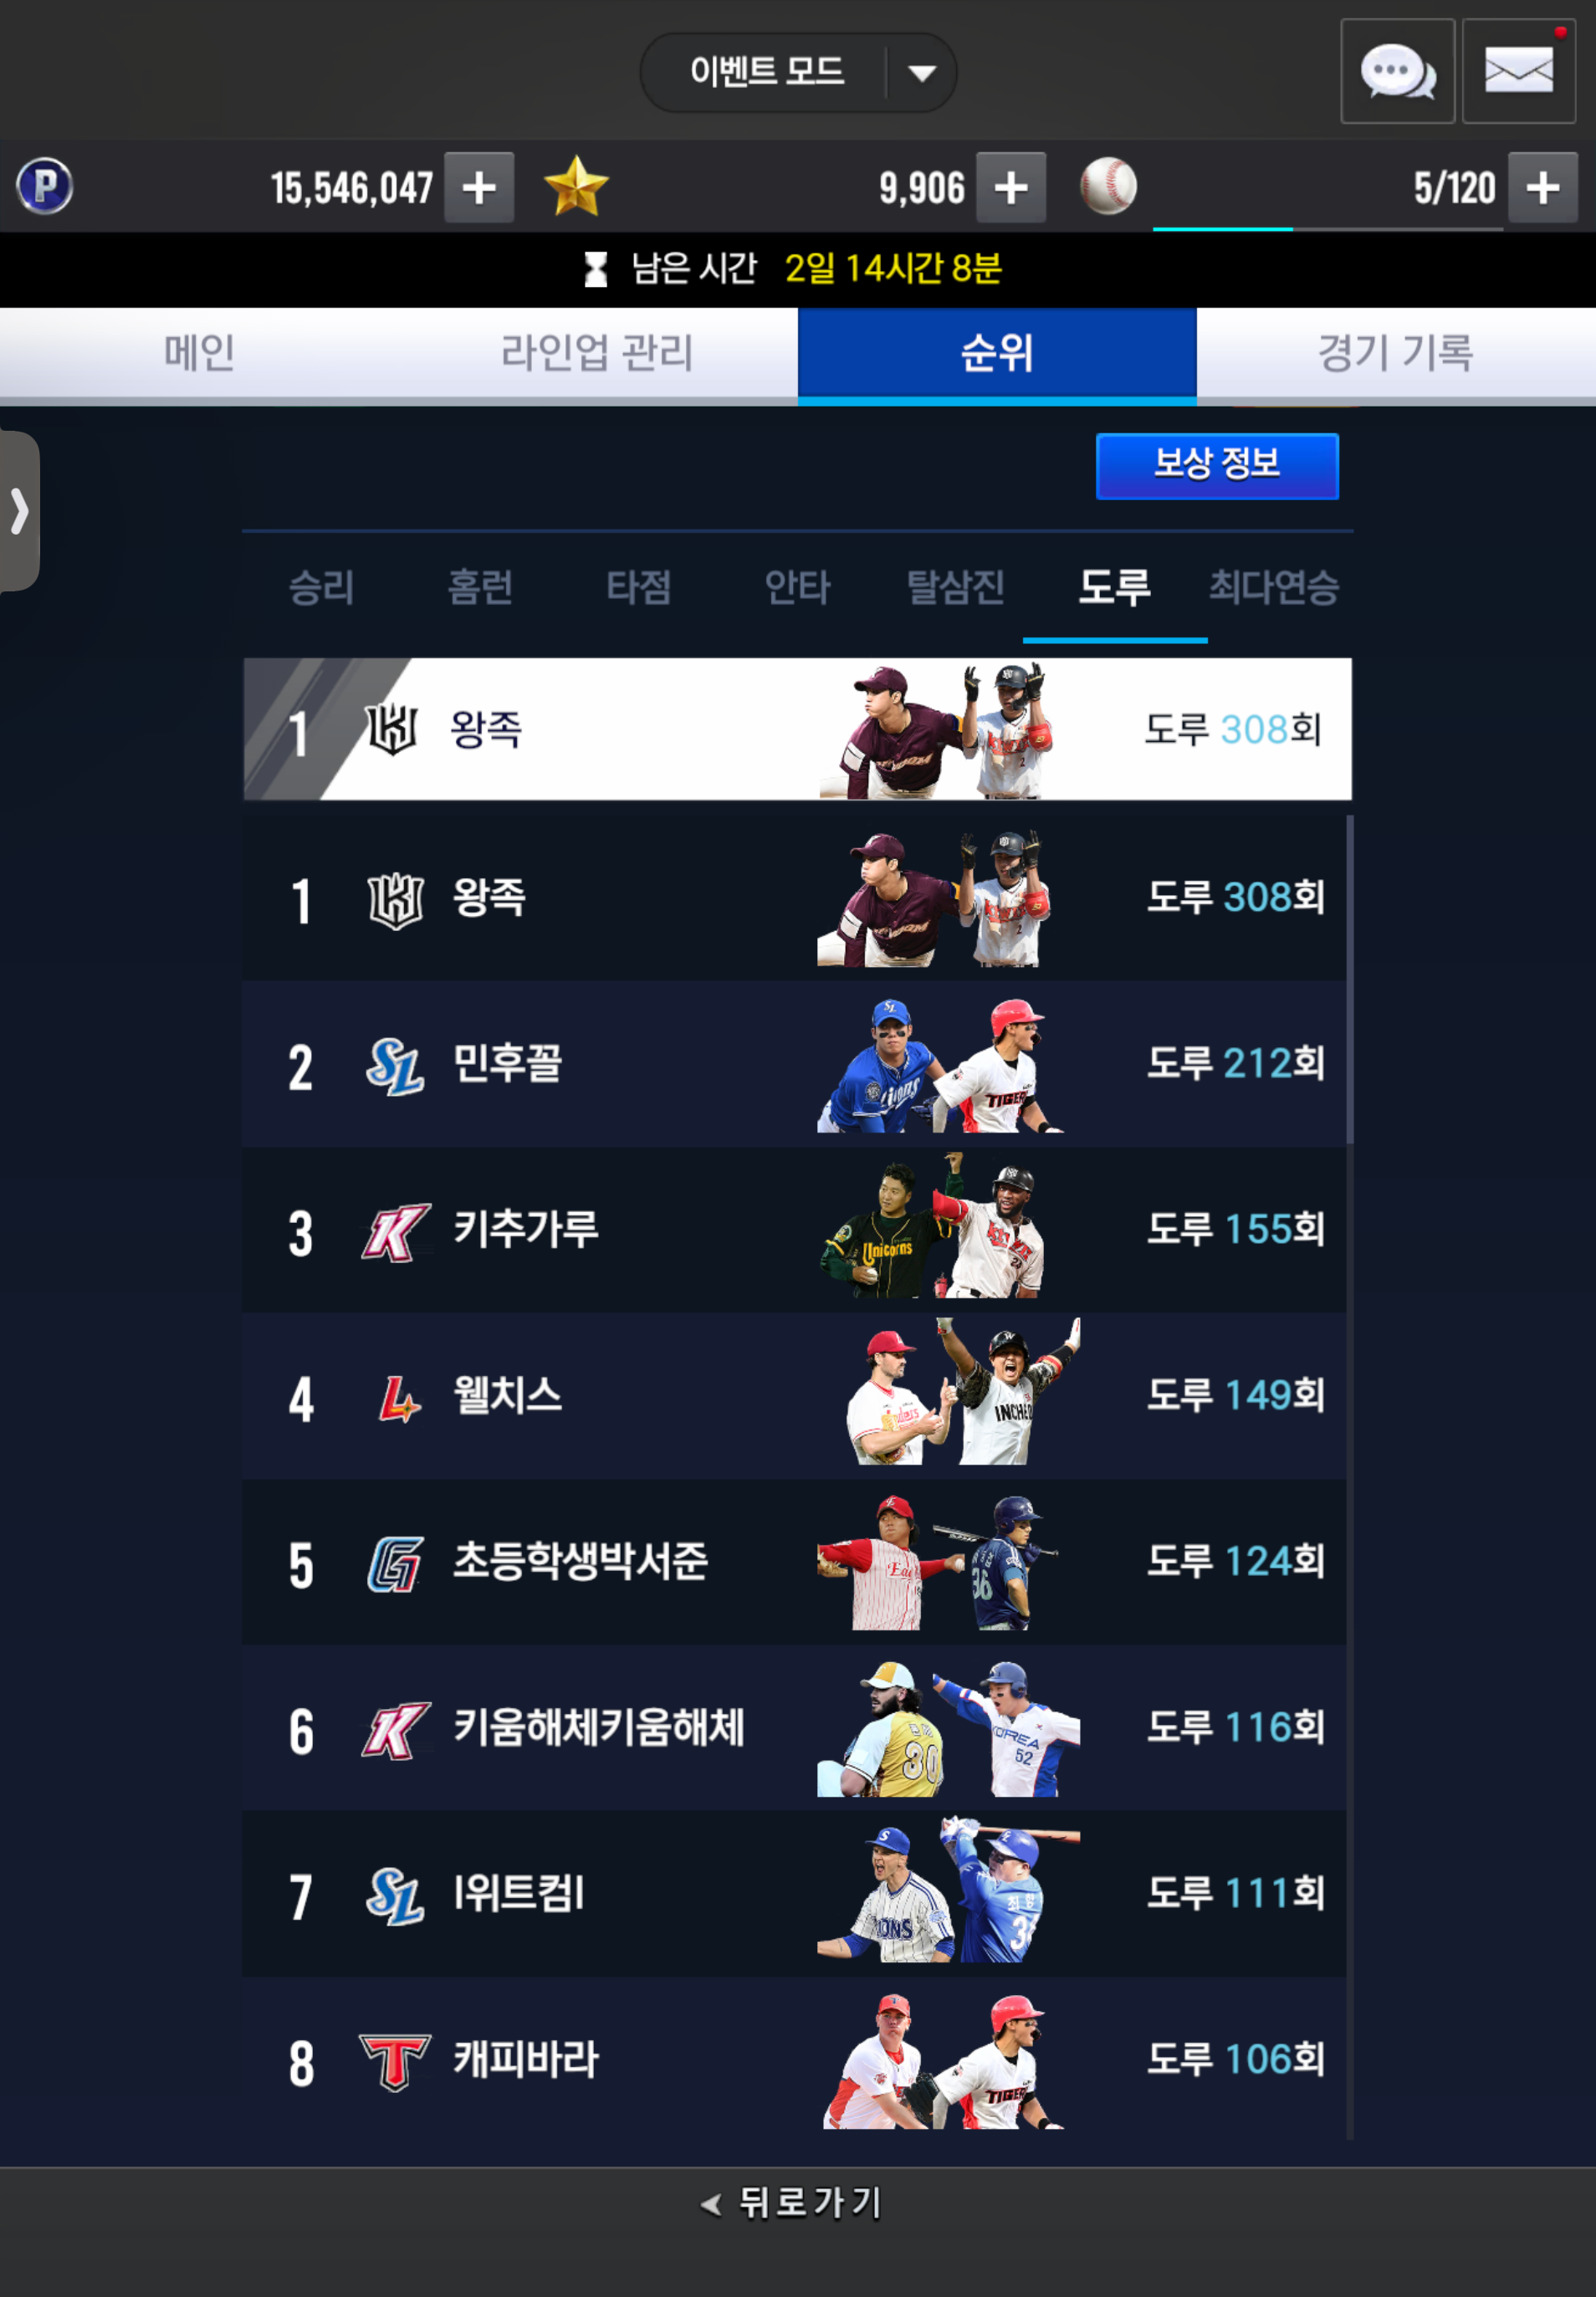
Task: Add points with plus next to 15,546,047
Action: [479, 187]
